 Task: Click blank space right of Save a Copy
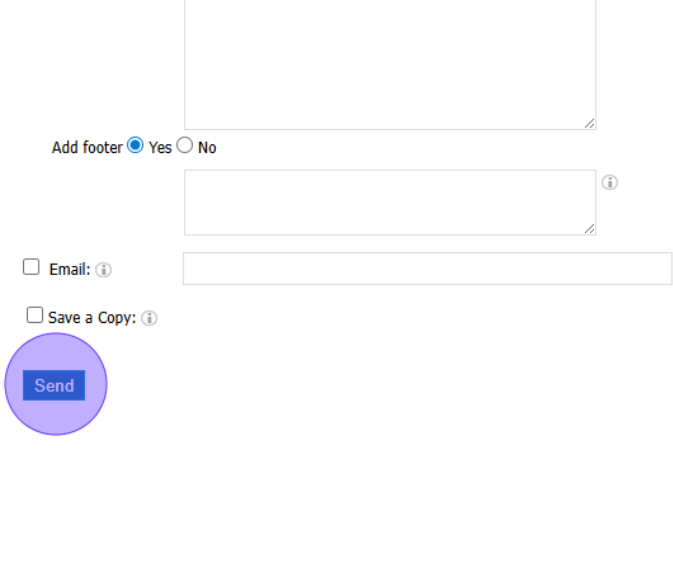[400, 318]
